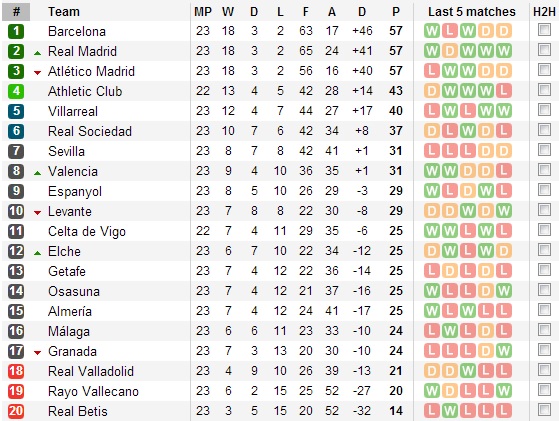Click Real Madrid's green up-arrow position indicator
Viewport: 559px width, 421px height.
click(37, 53)
